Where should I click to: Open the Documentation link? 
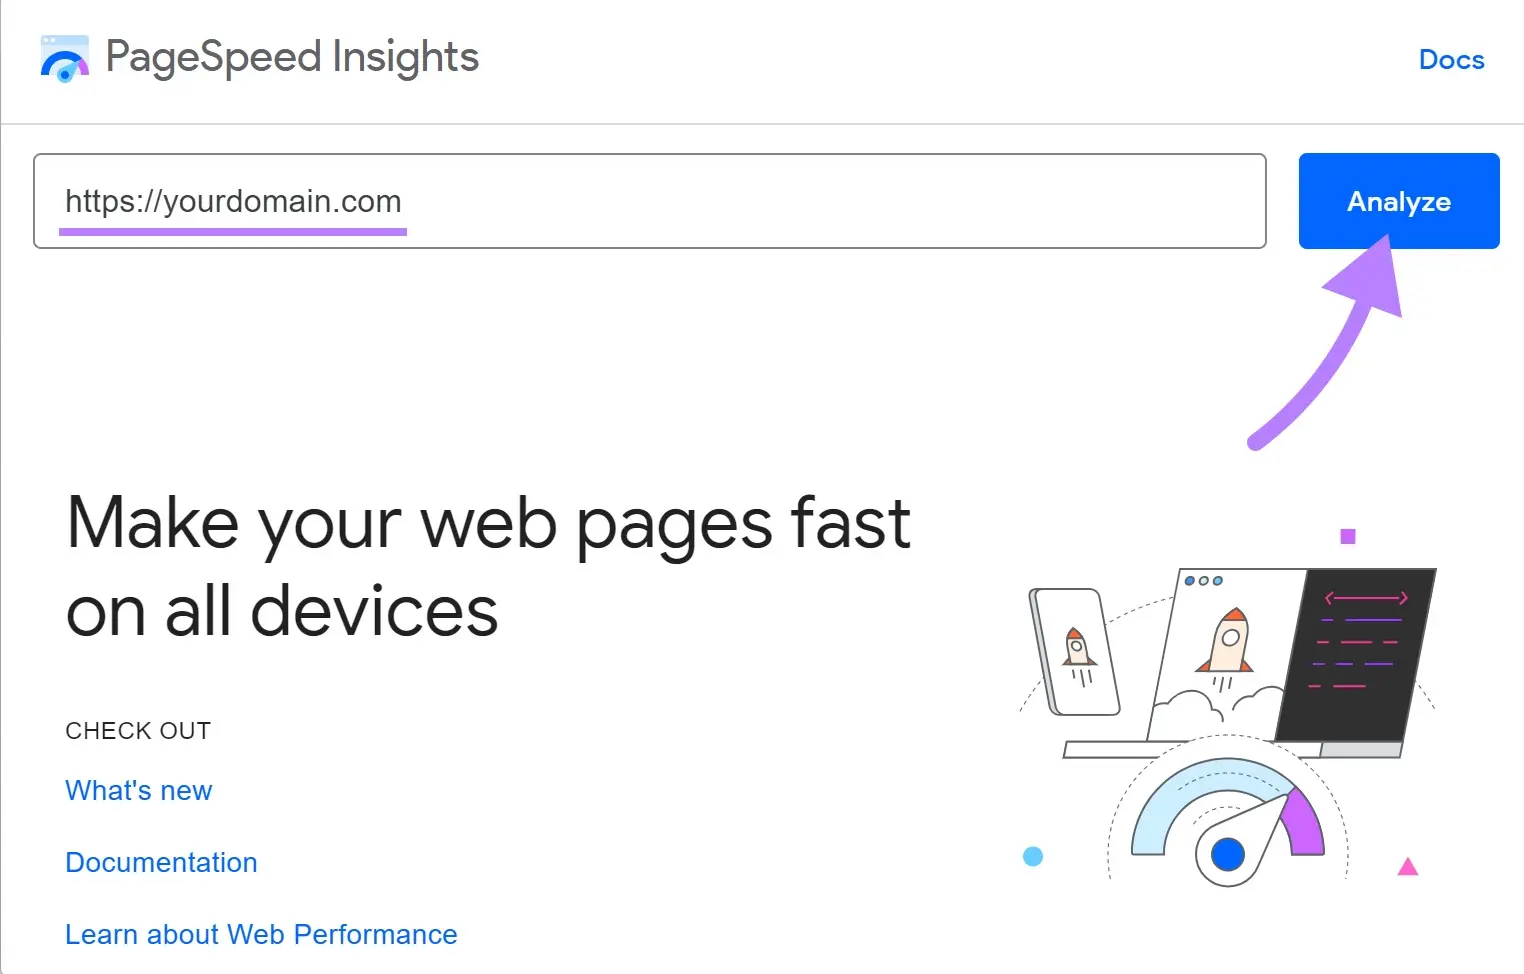click(161, 862)
